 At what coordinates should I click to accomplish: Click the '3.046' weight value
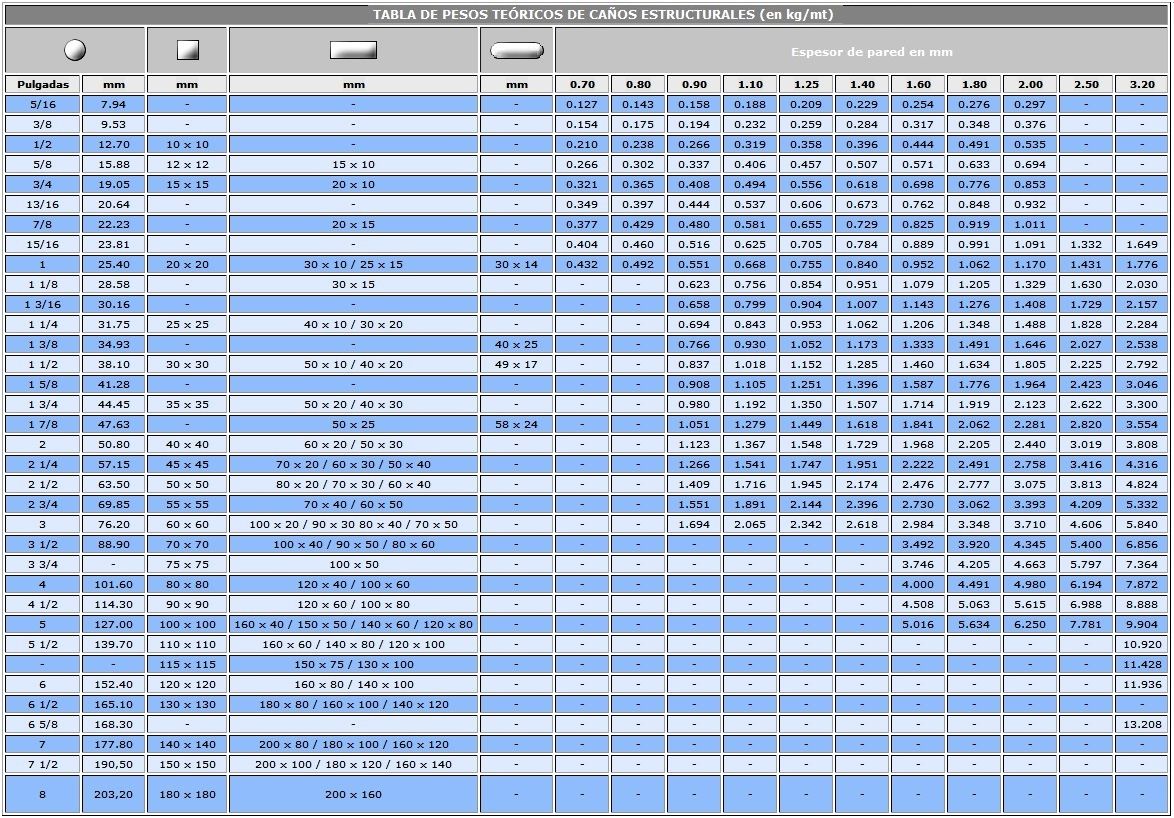click(x=1142, y=385)
